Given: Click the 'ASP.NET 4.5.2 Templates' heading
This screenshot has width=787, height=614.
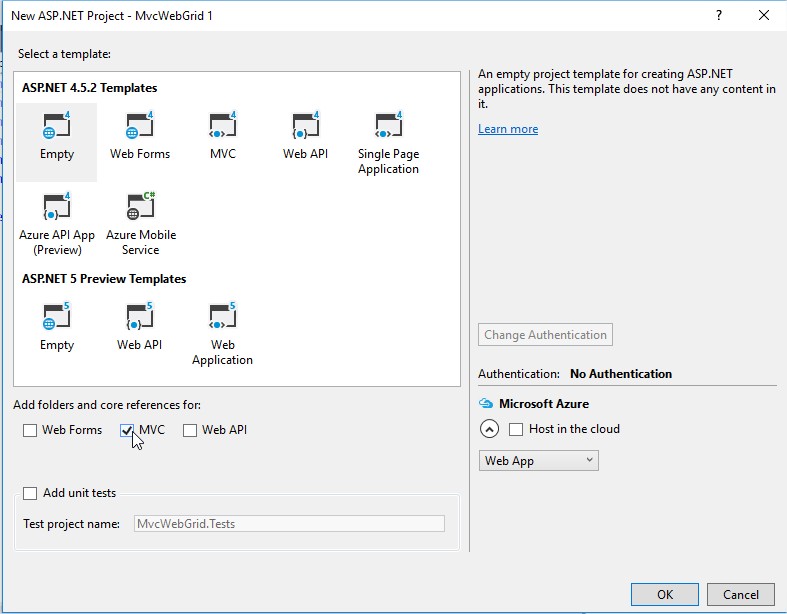Looking at the screenshot, I should coord(89,88).
